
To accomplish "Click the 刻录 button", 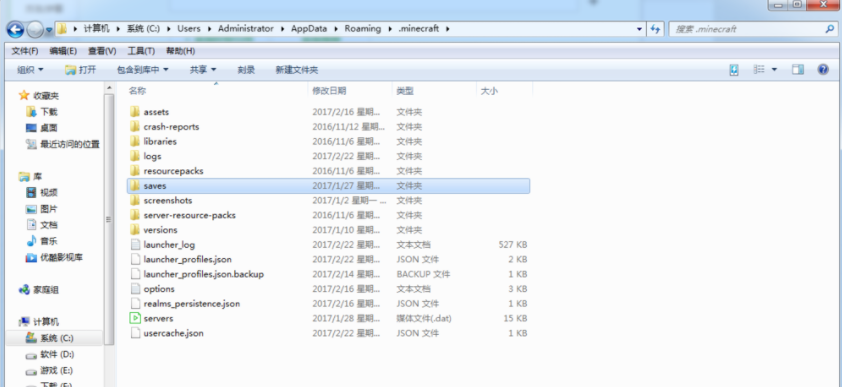I will click(x=246, y=70).
